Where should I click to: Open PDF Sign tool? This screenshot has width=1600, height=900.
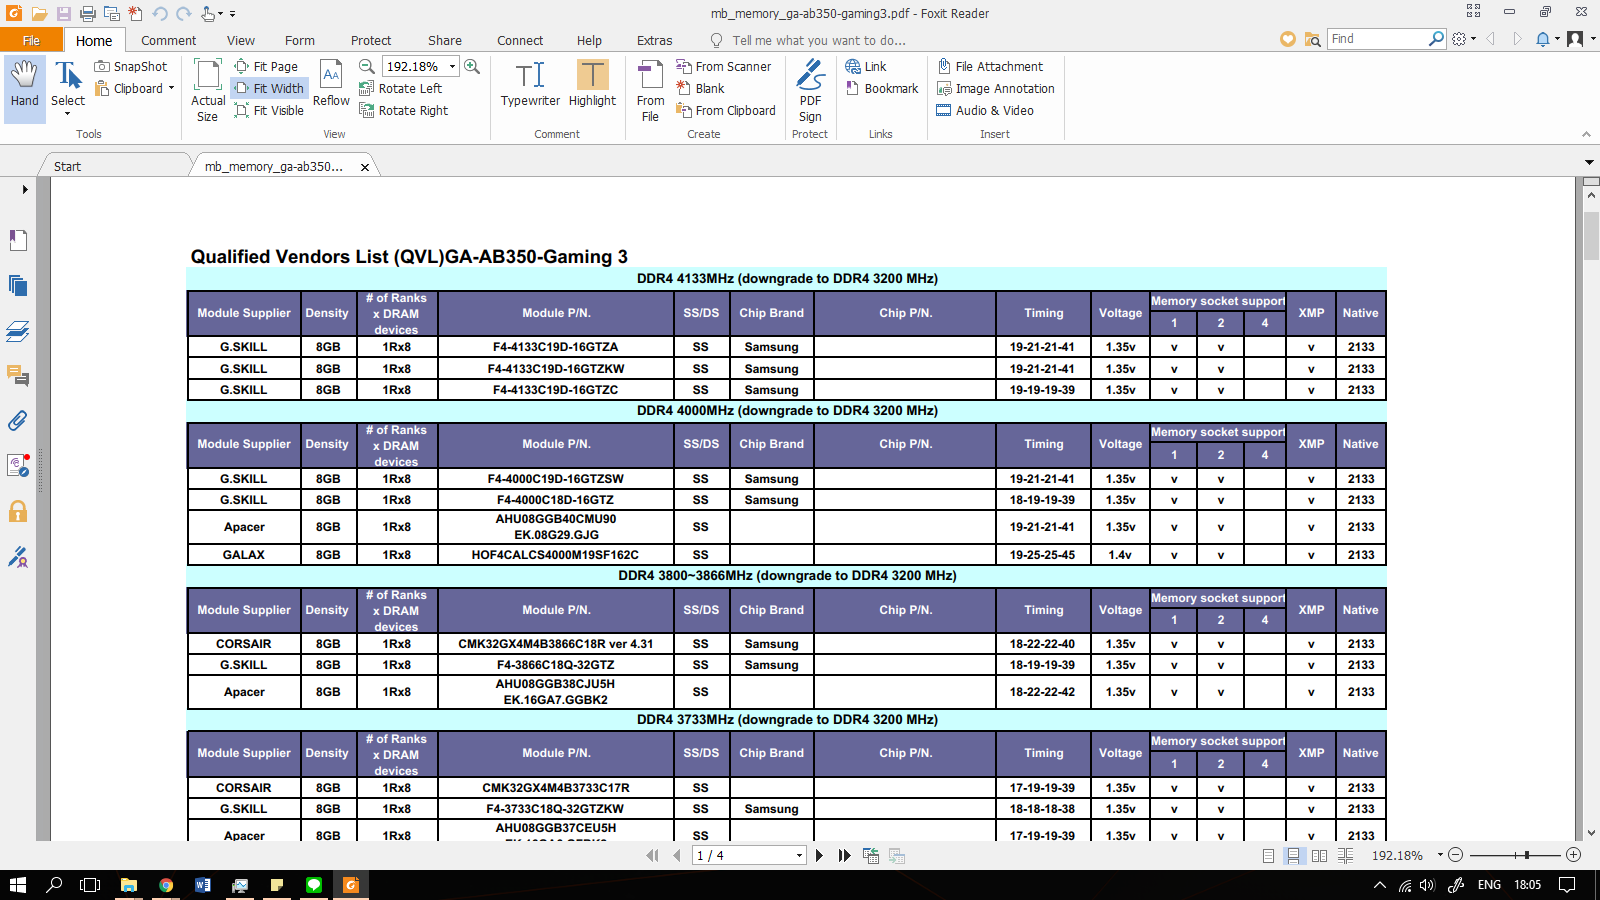(810, 90)
